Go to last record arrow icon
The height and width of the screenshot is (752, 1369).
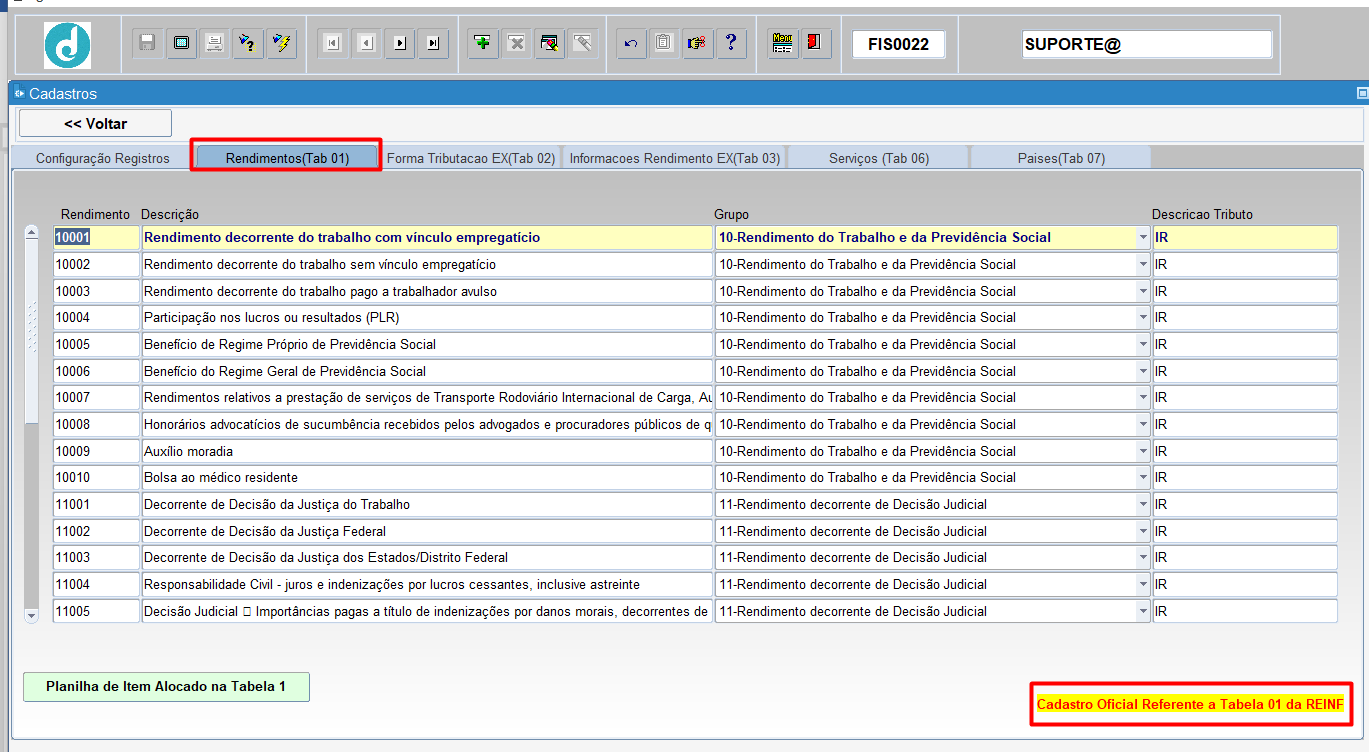433,43
